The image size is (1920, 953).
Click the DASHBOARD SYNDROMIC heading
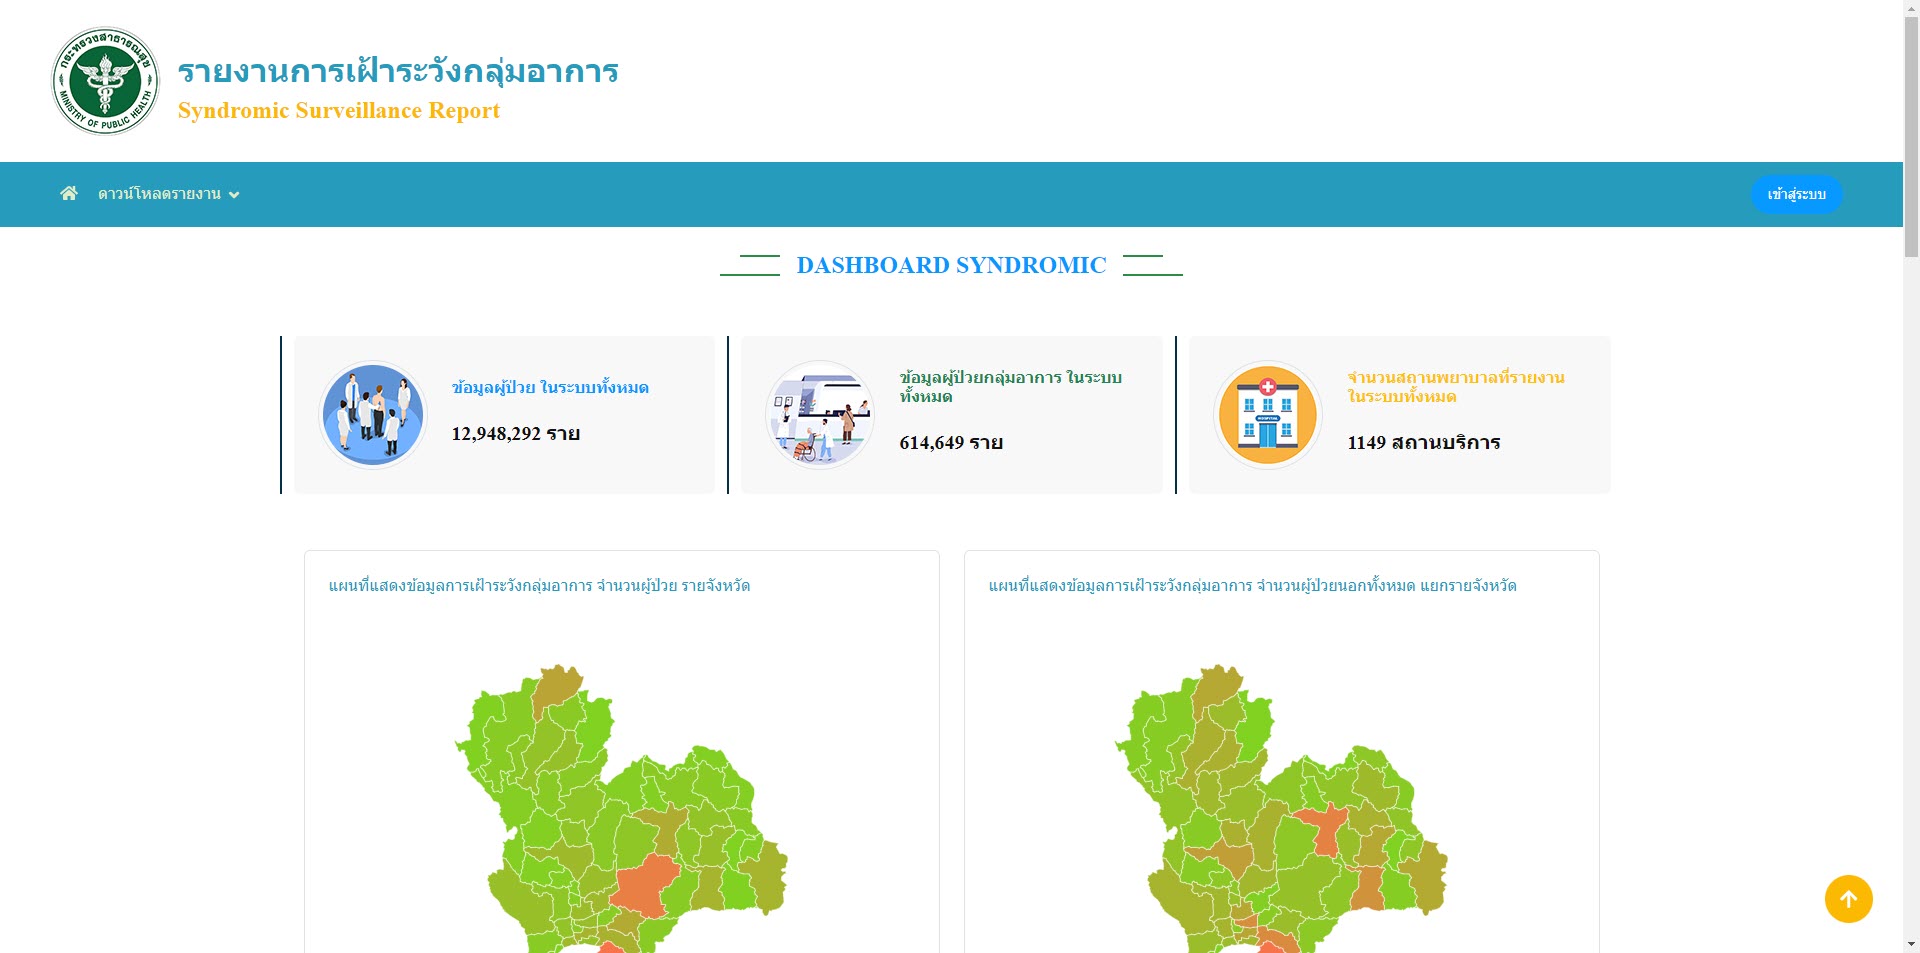tap(950, 264)
